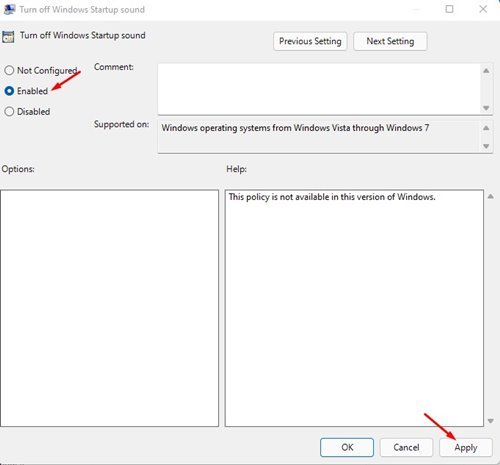500x465 pixels.
Task: Confirm with the OK button
Action: point(347,447)
